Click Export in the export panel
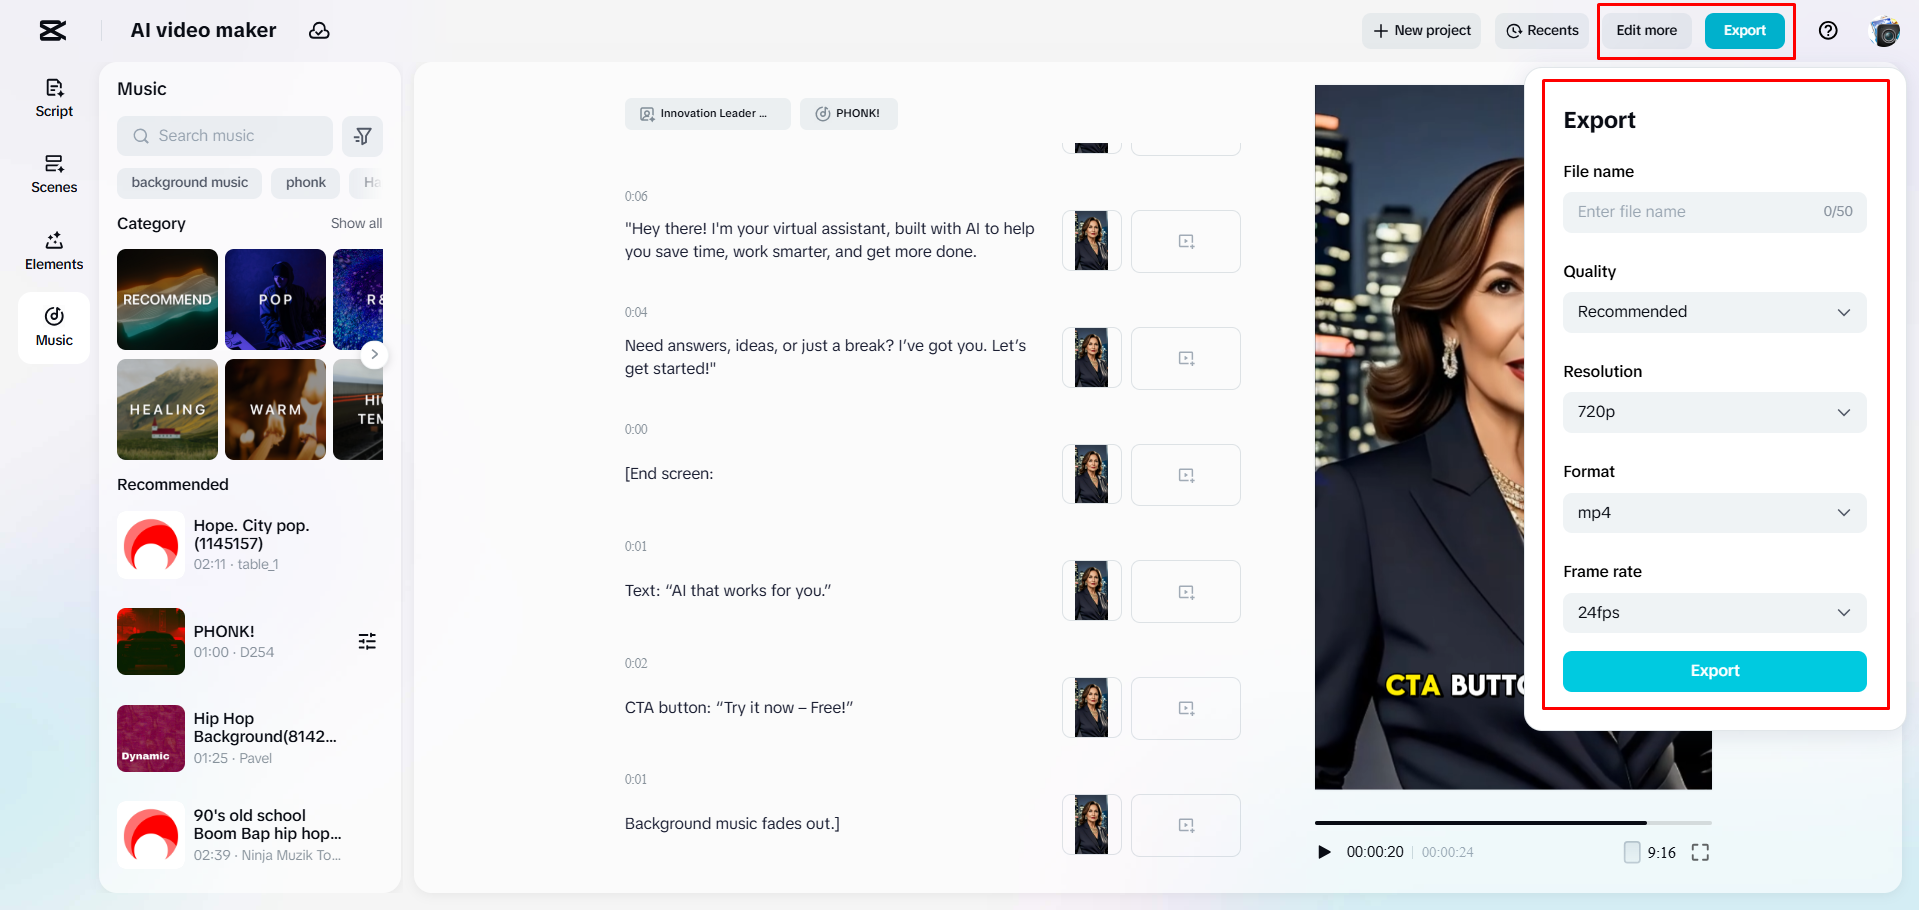This screenshot has width=1919, height=910. [1715, 671]
